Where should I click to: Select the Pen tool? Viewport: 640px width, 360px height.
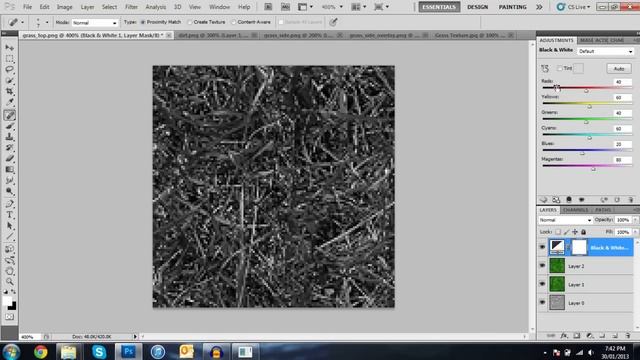pos(9,204)
